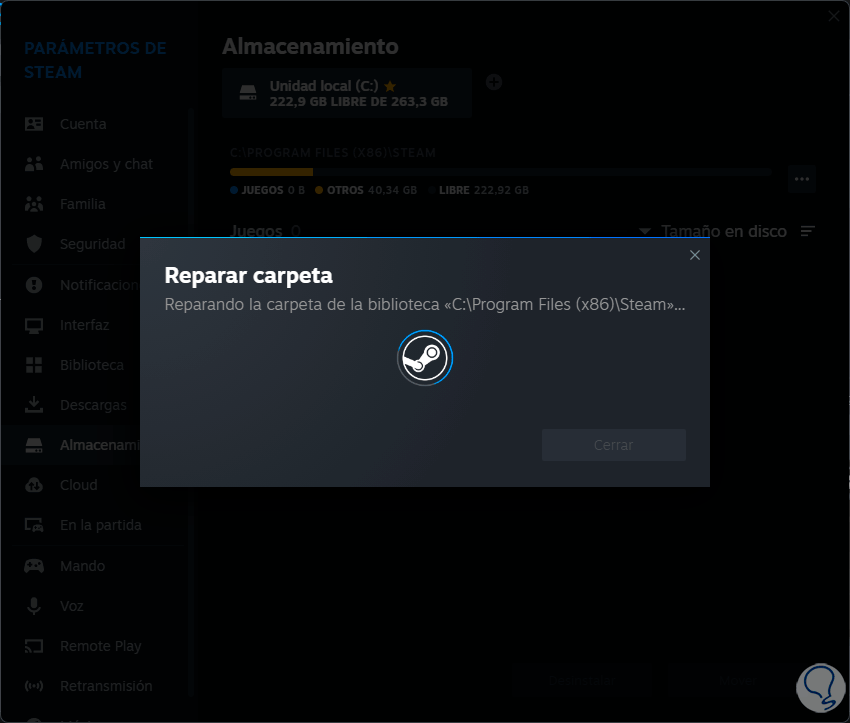Screen dimensions: 850x723
Task: Open the three-dots storage options menu
Action: [802, 179]
